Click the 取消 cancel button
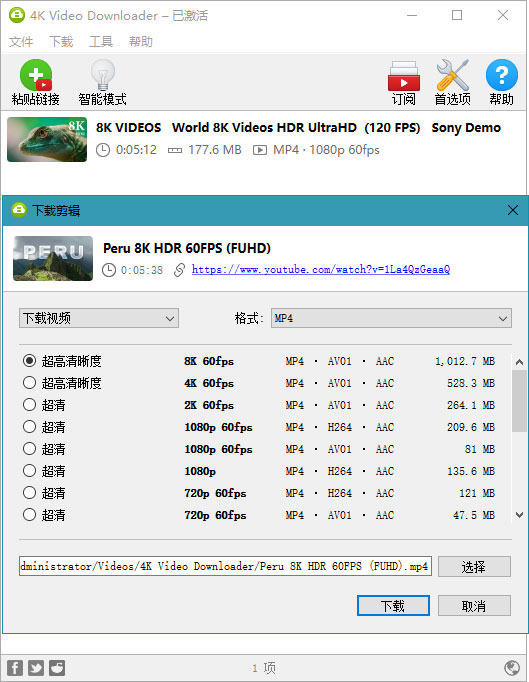The image size is (529, 682). tap(474, 605)
